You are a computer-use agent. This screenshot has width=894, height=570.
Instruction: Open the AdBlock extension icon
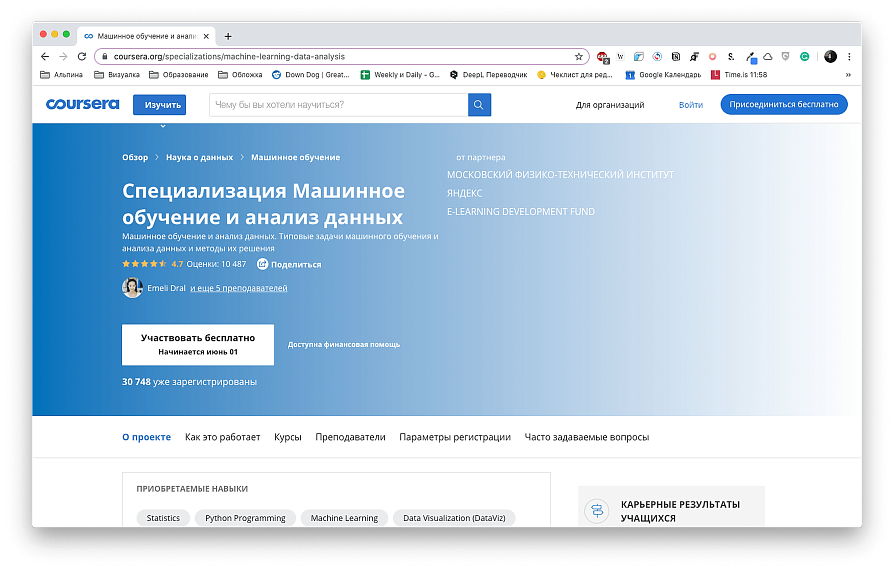point(603,56)
